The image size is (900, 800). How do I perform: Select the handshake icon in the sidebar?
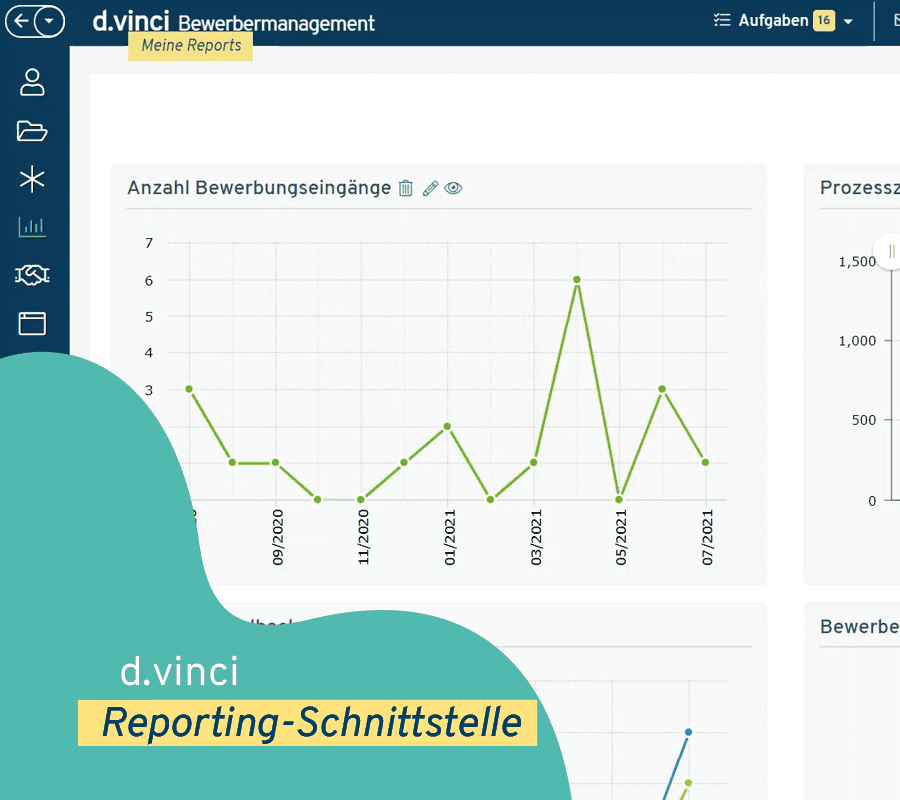point(32,275)
